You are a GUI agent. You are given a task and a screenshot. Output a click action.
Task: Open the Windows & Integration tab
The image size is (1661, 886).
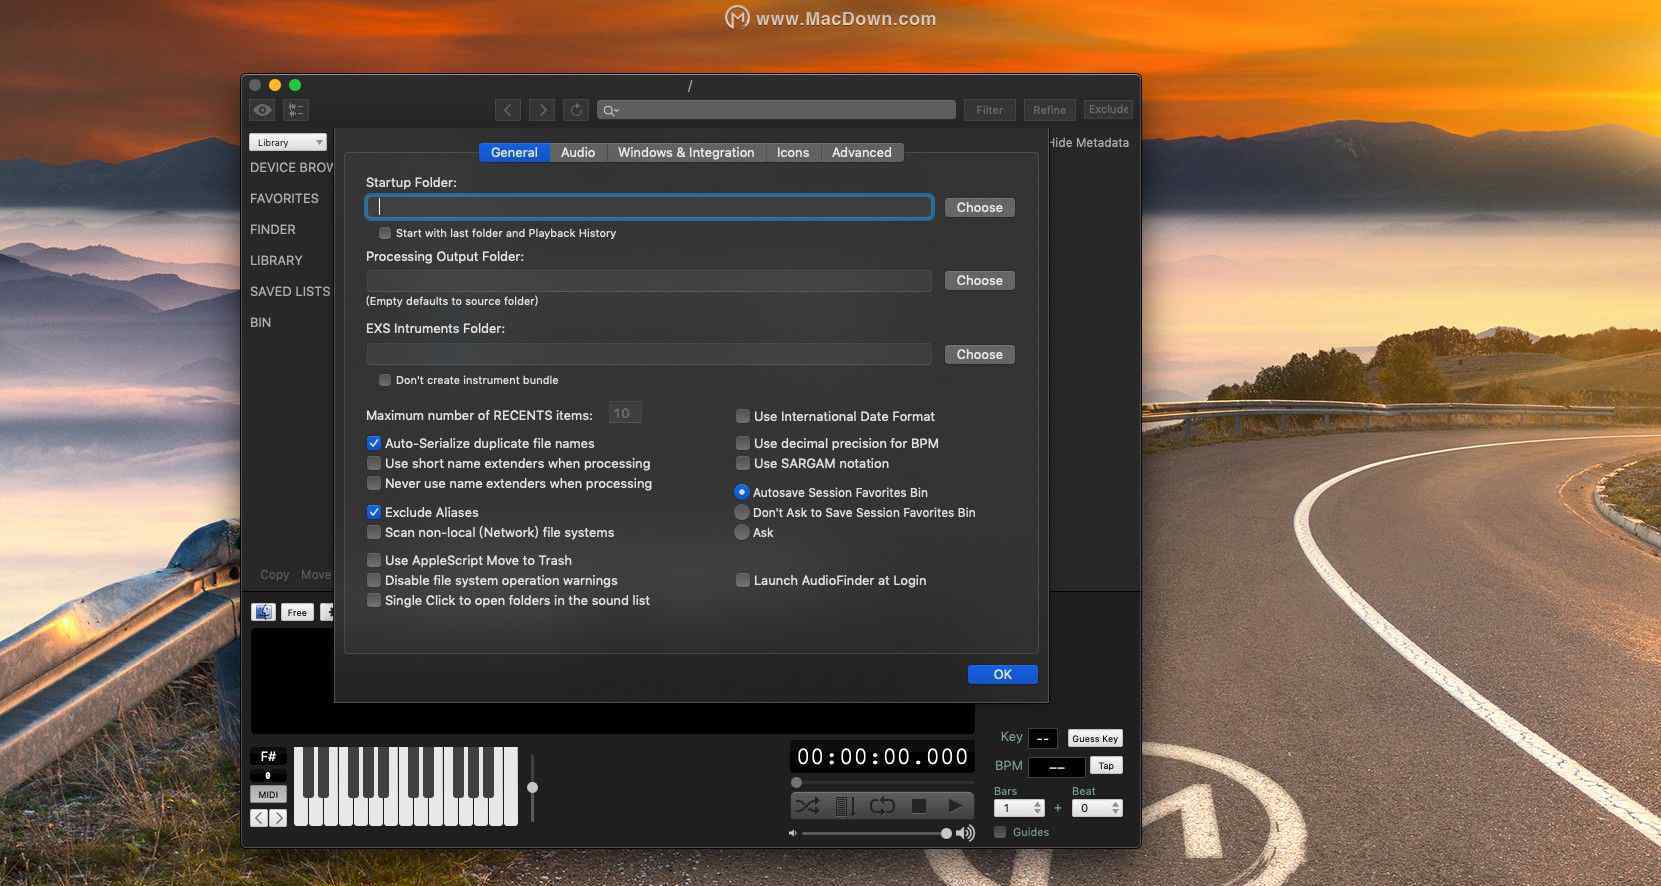686,152
